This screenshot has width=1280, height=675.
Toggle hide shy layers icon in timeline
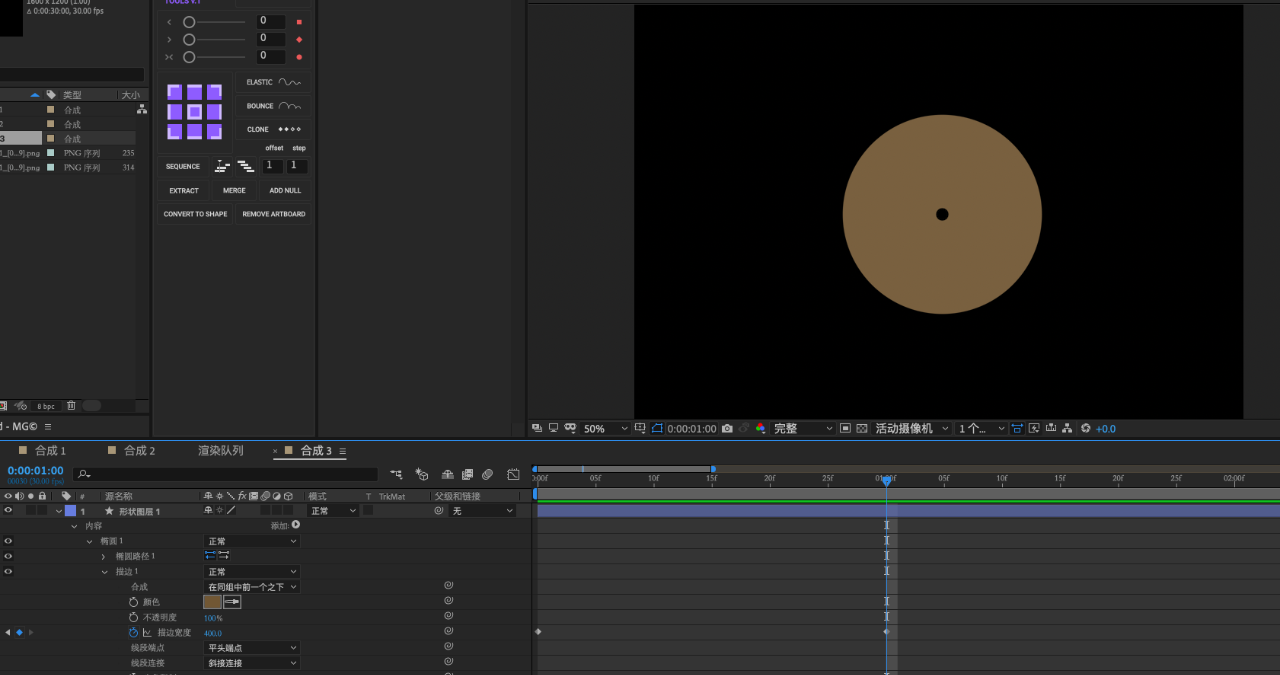point(447,474)
